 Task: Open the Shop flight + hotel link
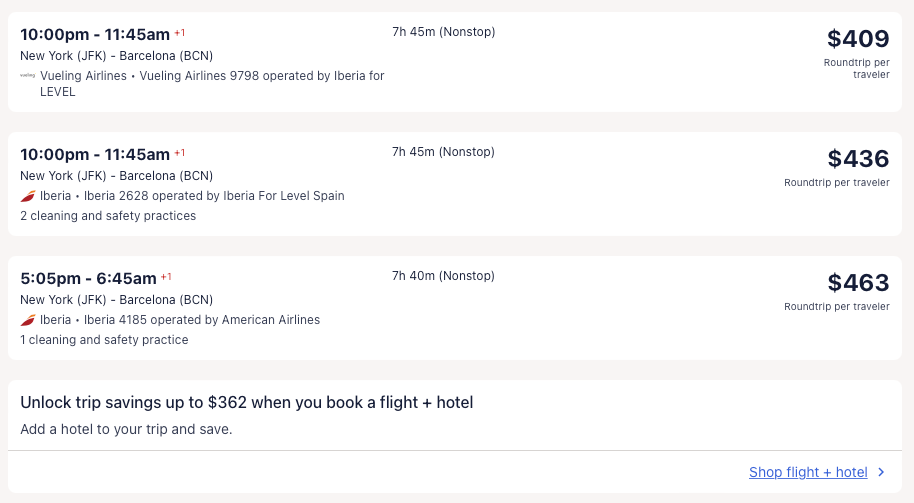(808, 472)
